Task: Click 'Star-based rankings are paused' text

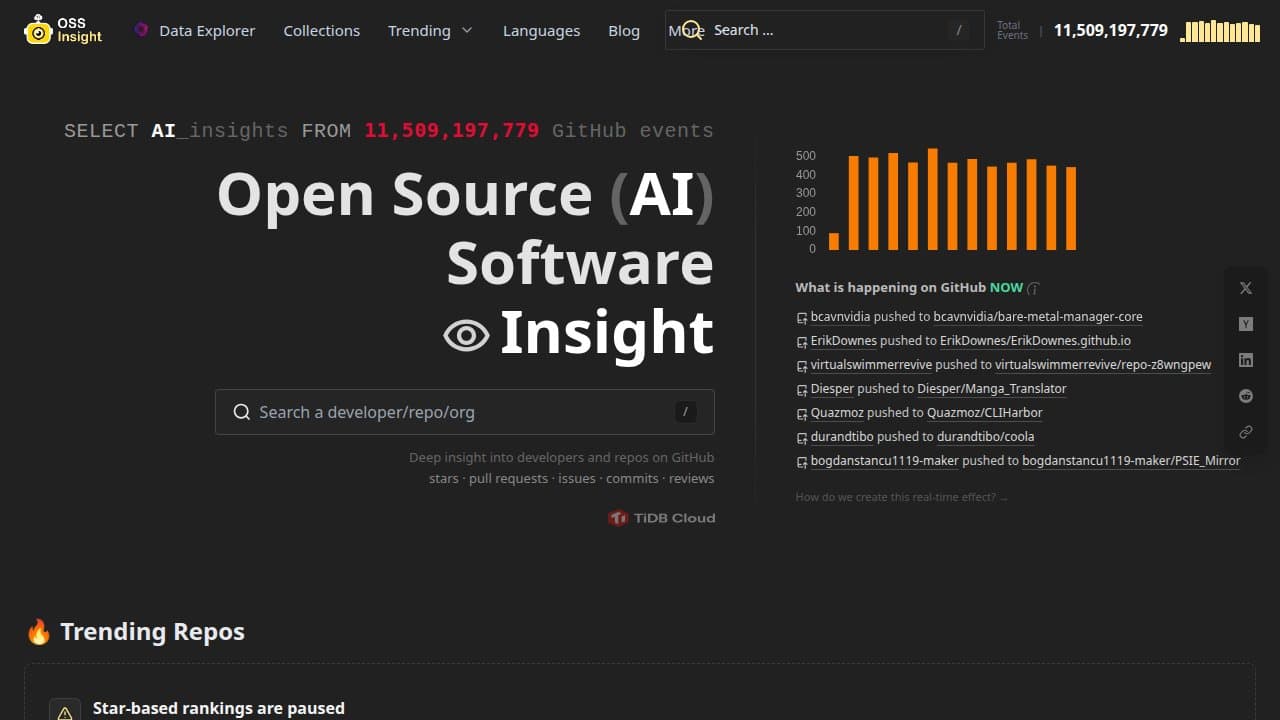Action: coord(219,708)
